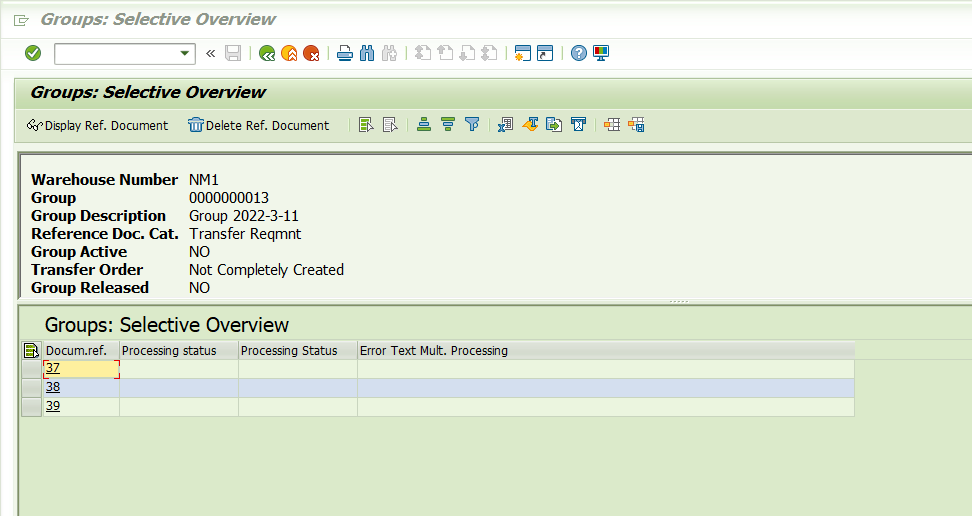
Task: Open Help via the question mark icon
Action: tap(578, 53)
